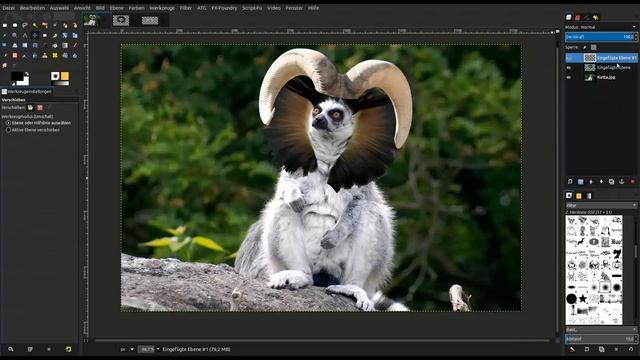Select the yellow Heal tool
640x360 pixels.
[55, 56]
